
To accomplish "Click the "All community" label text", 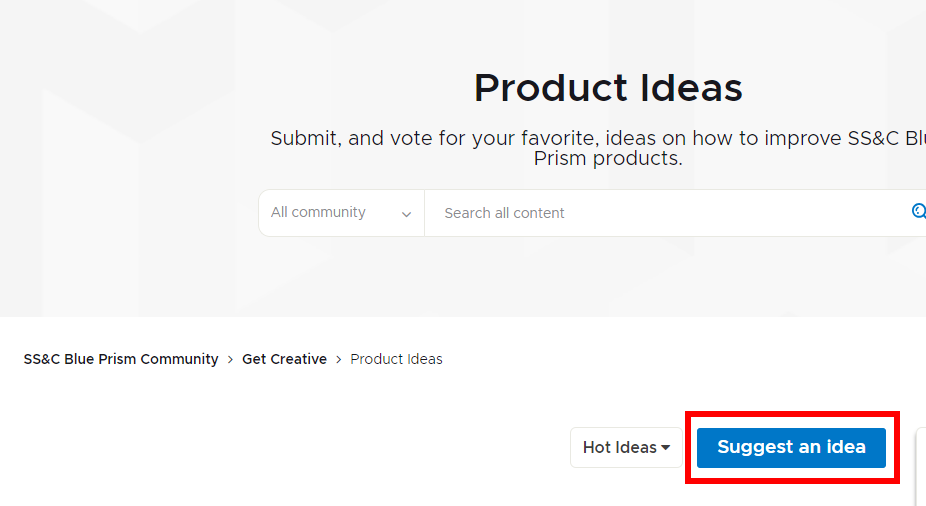I will pos(318,212).
